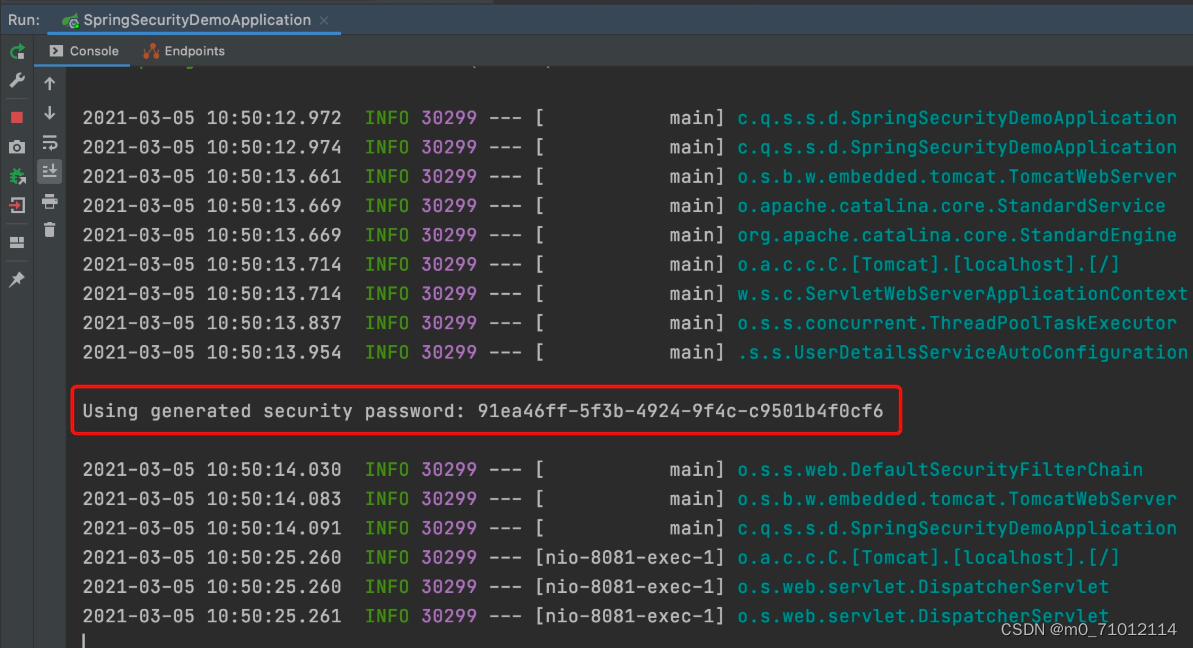Screen dimensions: 1193x648
Task: Restore default tool window layout
Action: (16, 240)
